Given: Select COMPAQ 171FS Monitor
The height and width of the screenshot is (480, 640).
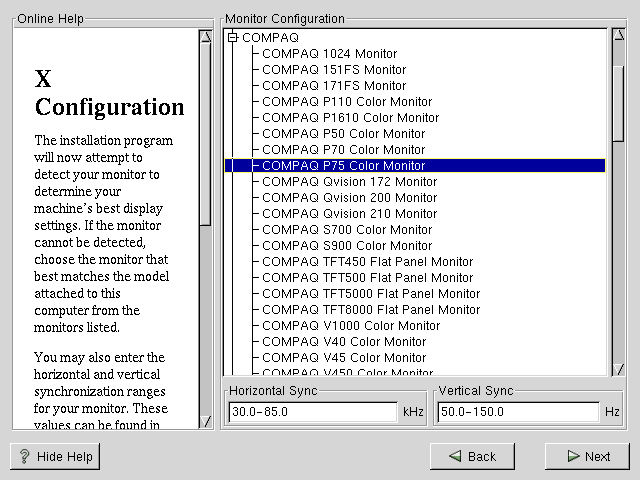Looking at the screenshot, I should (x=334, y=86).
